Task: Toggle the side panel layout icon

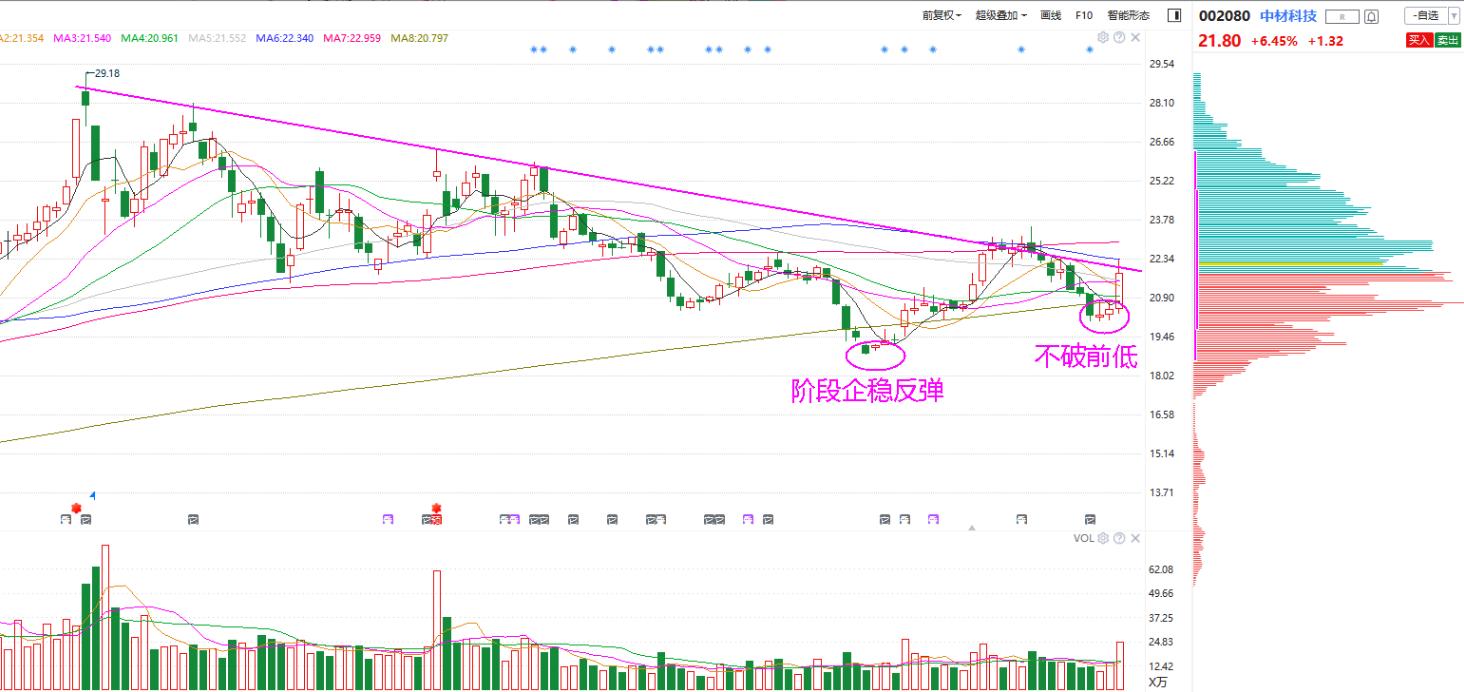Action: click(1174, 15)
